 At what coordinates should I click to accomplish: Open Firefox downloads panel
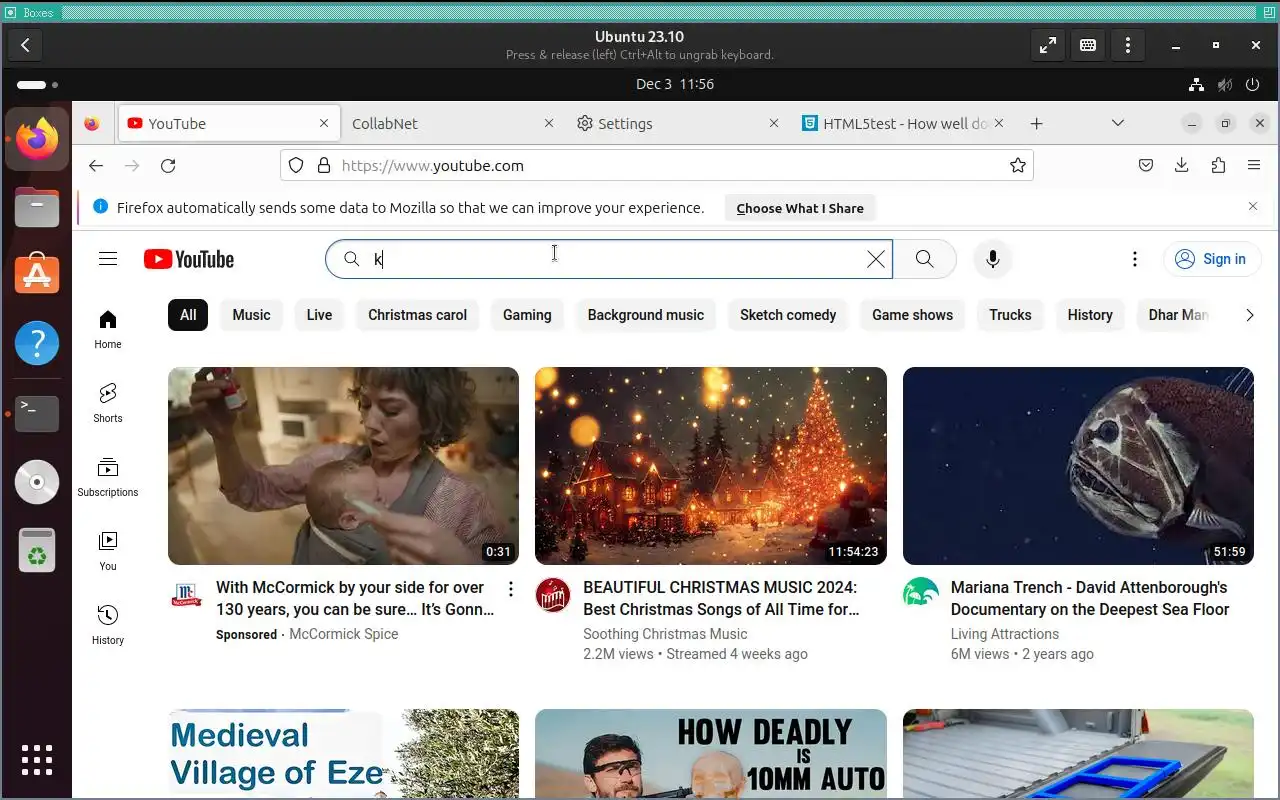(1181, 166)
